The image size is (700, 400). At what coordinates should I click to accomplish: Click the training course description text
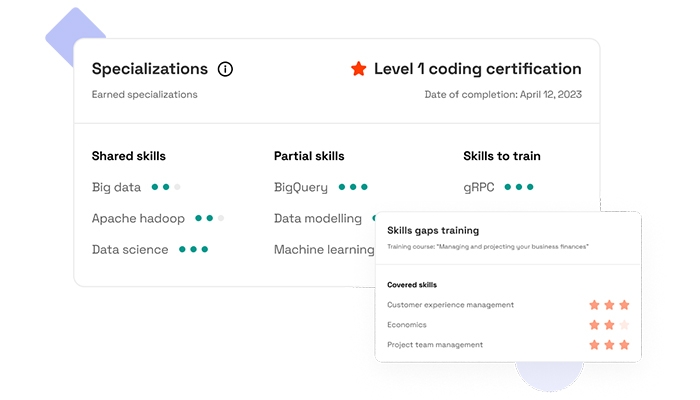488,246
